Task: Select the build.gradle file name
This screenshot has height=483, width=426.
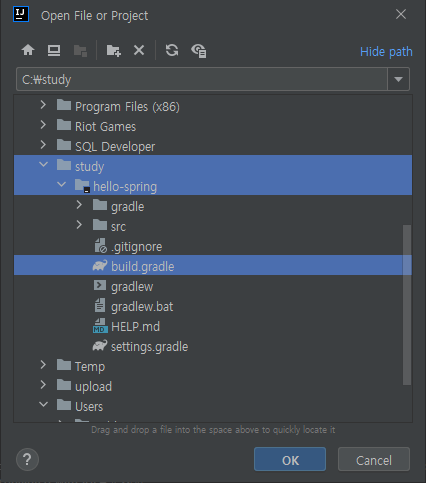Action: [x=143, y=267]
